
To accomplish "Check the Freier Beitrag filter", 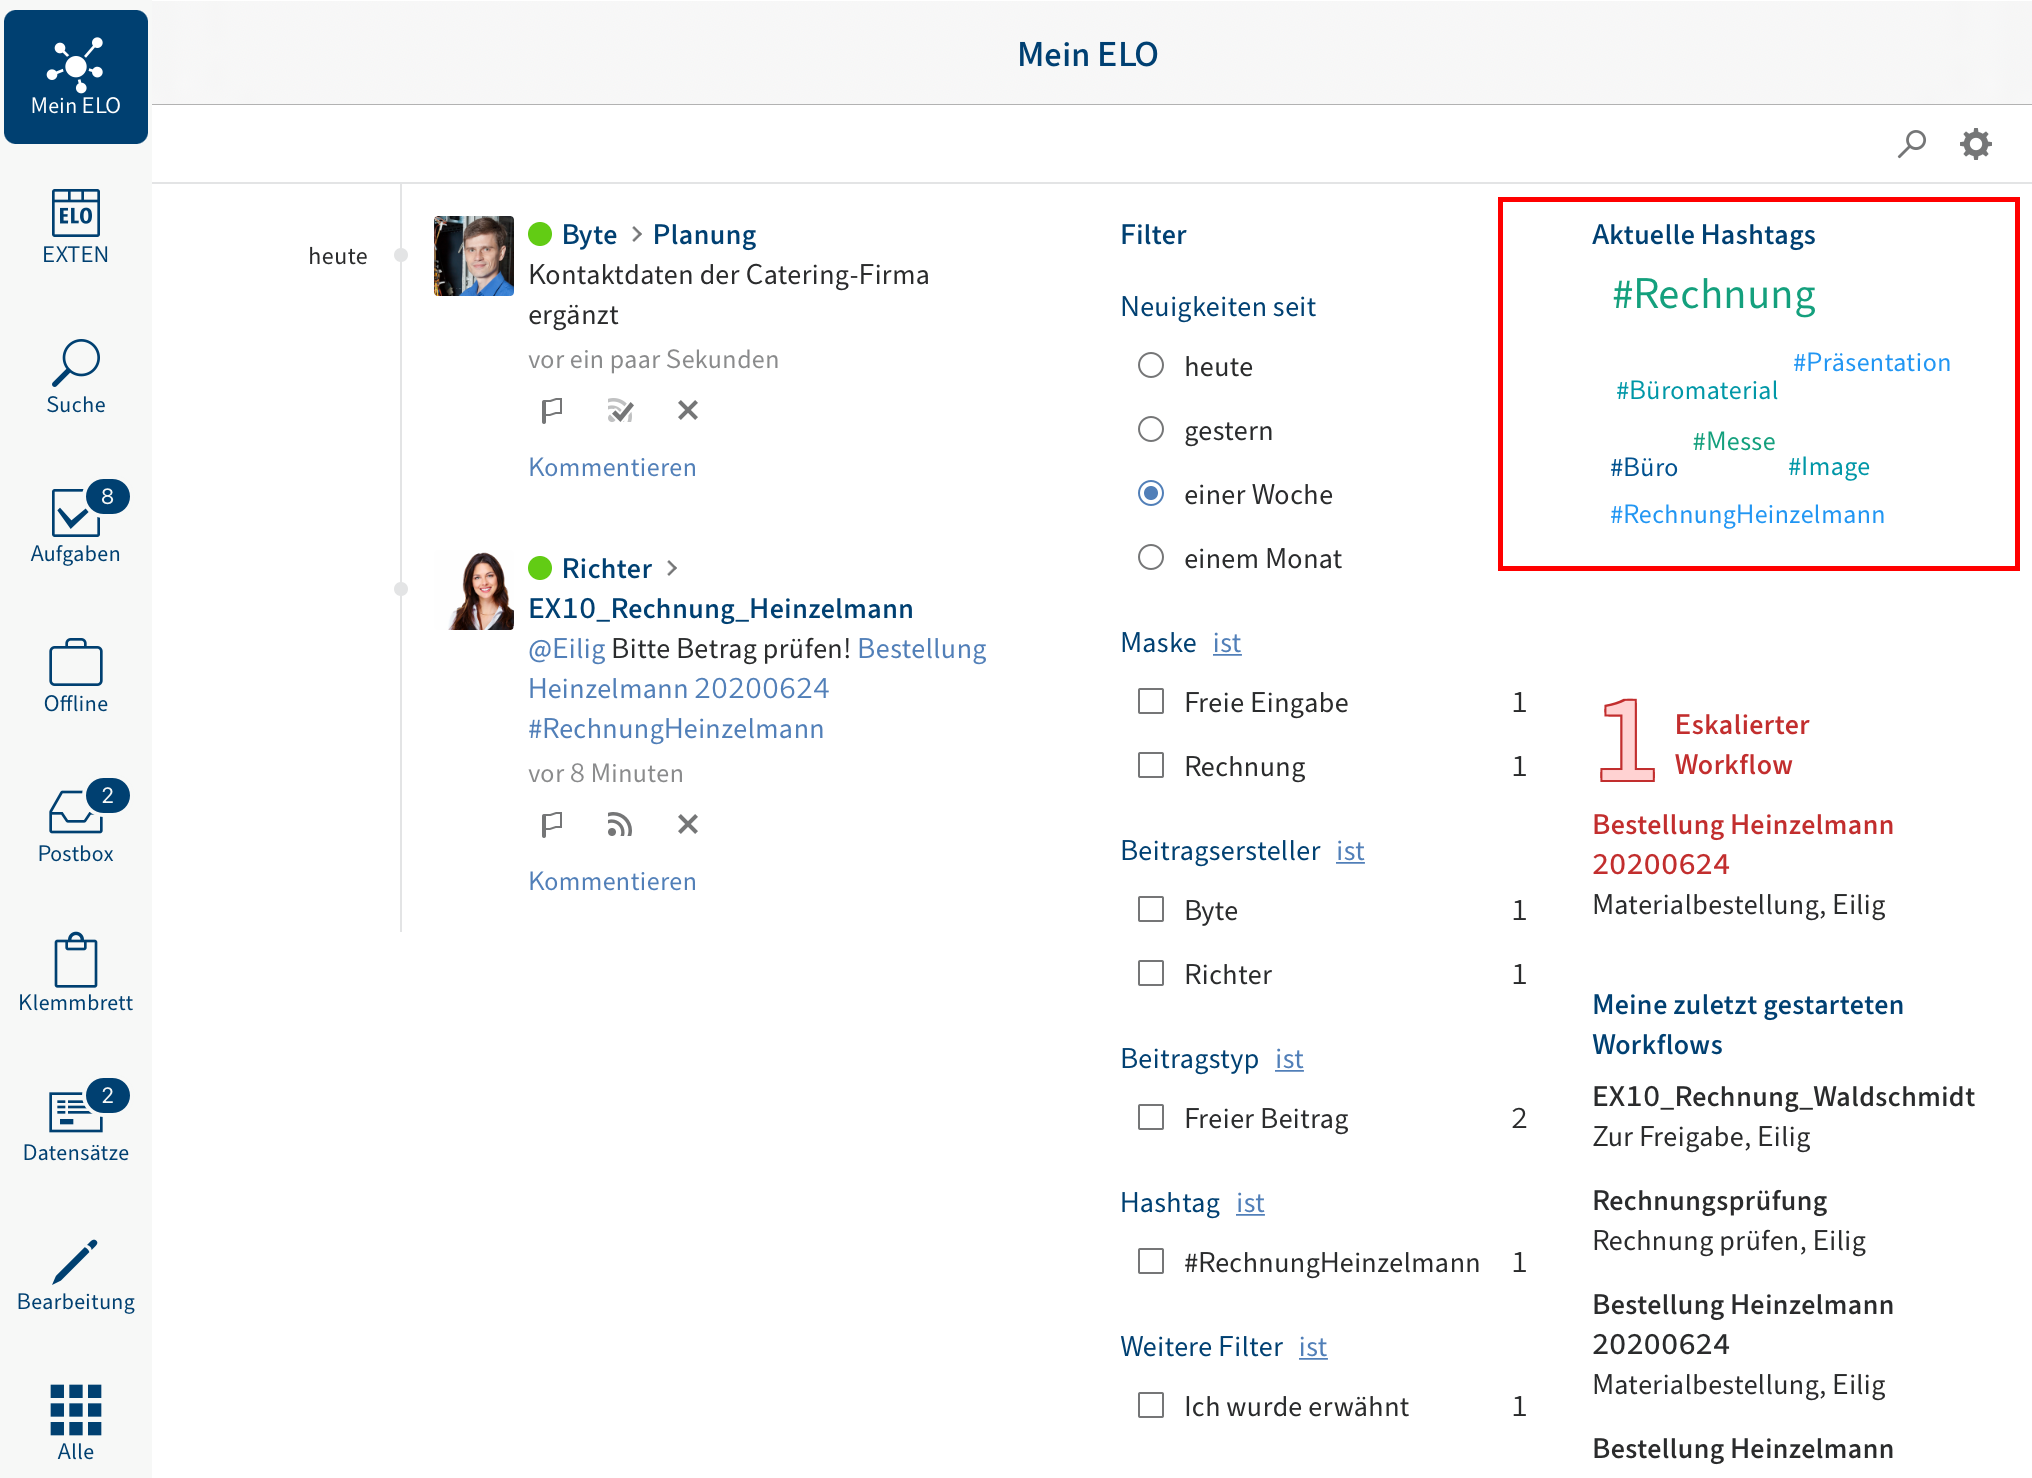I will tap(1151, 1118).
